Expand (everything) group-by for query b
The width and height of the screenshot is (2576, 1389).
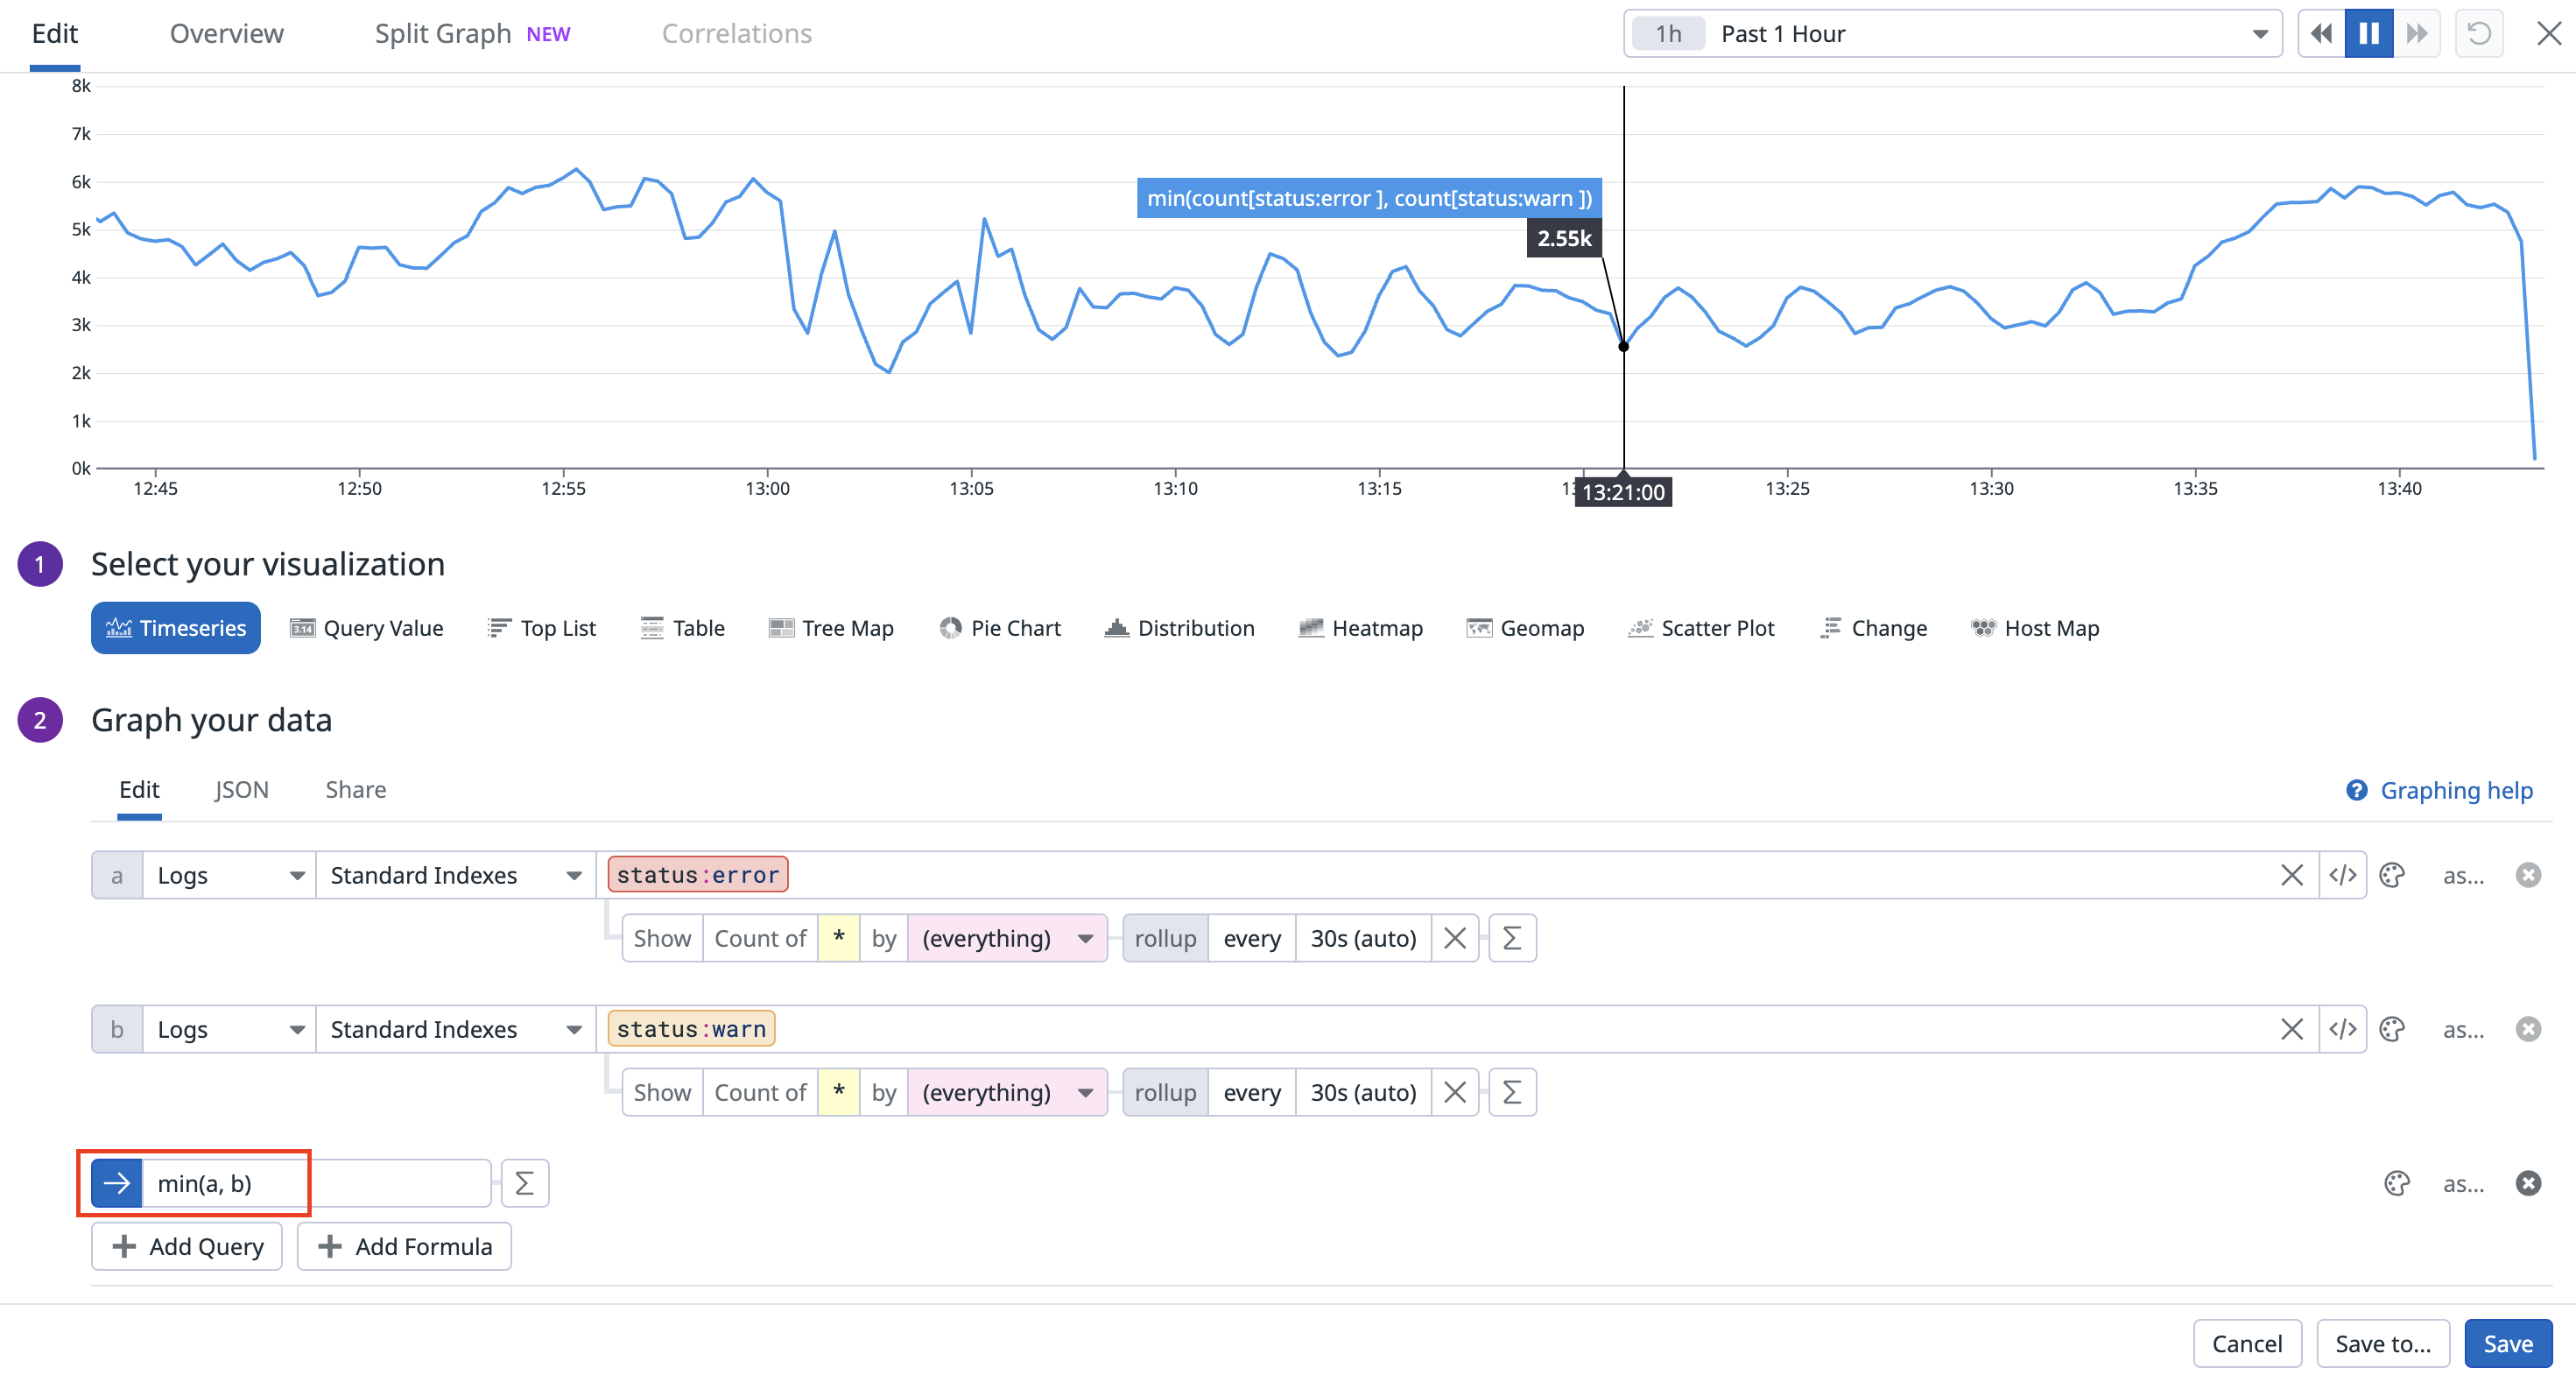1007,1092
